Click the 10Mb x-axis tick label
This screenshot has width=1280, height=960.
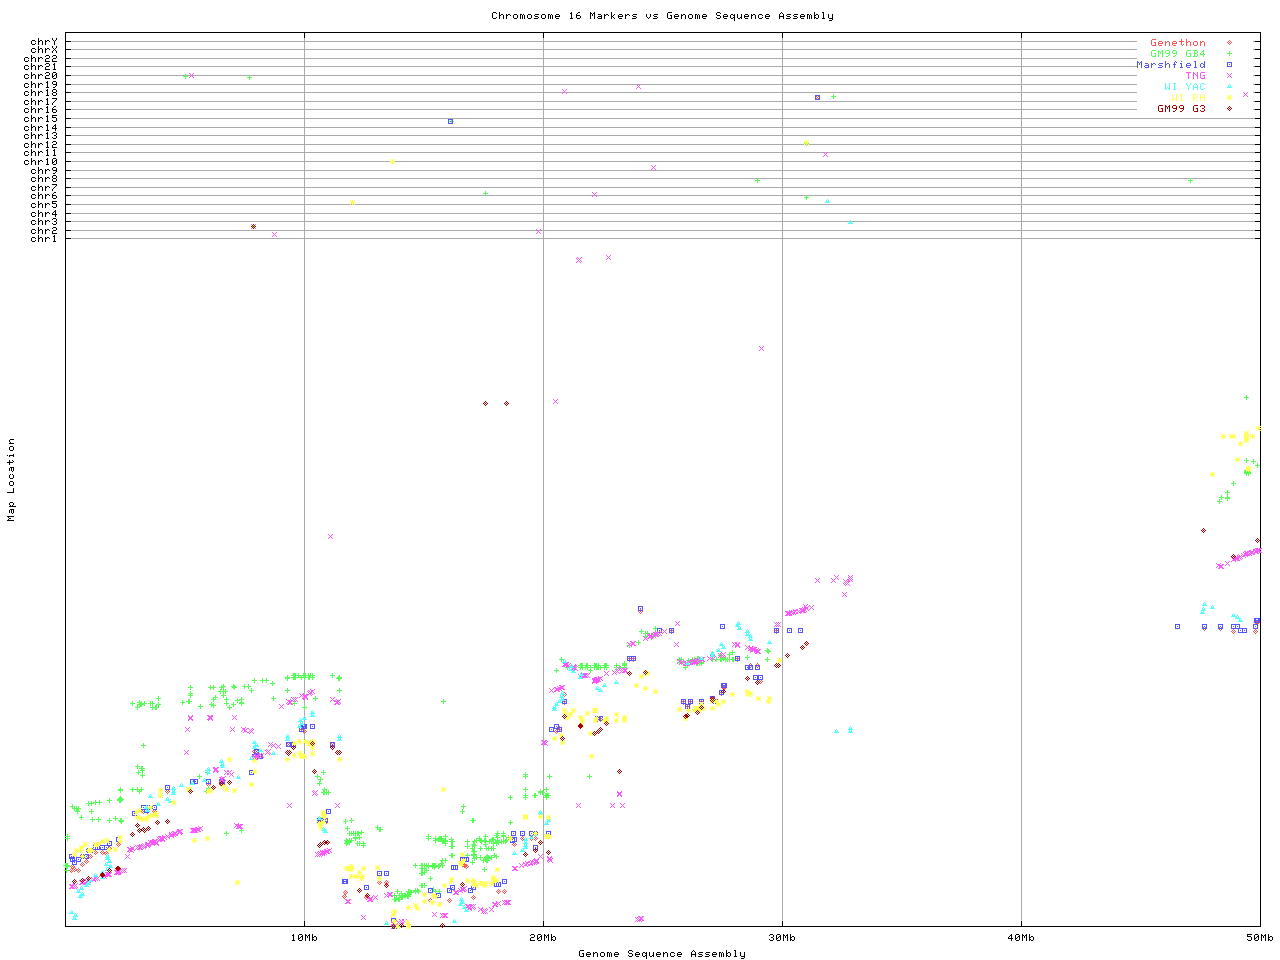pyautogui.click(x=304, y=938)
